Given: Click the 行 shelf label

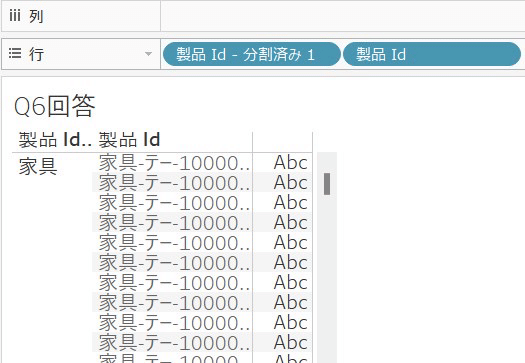Looking at the screenshot, I should [36, 54].
